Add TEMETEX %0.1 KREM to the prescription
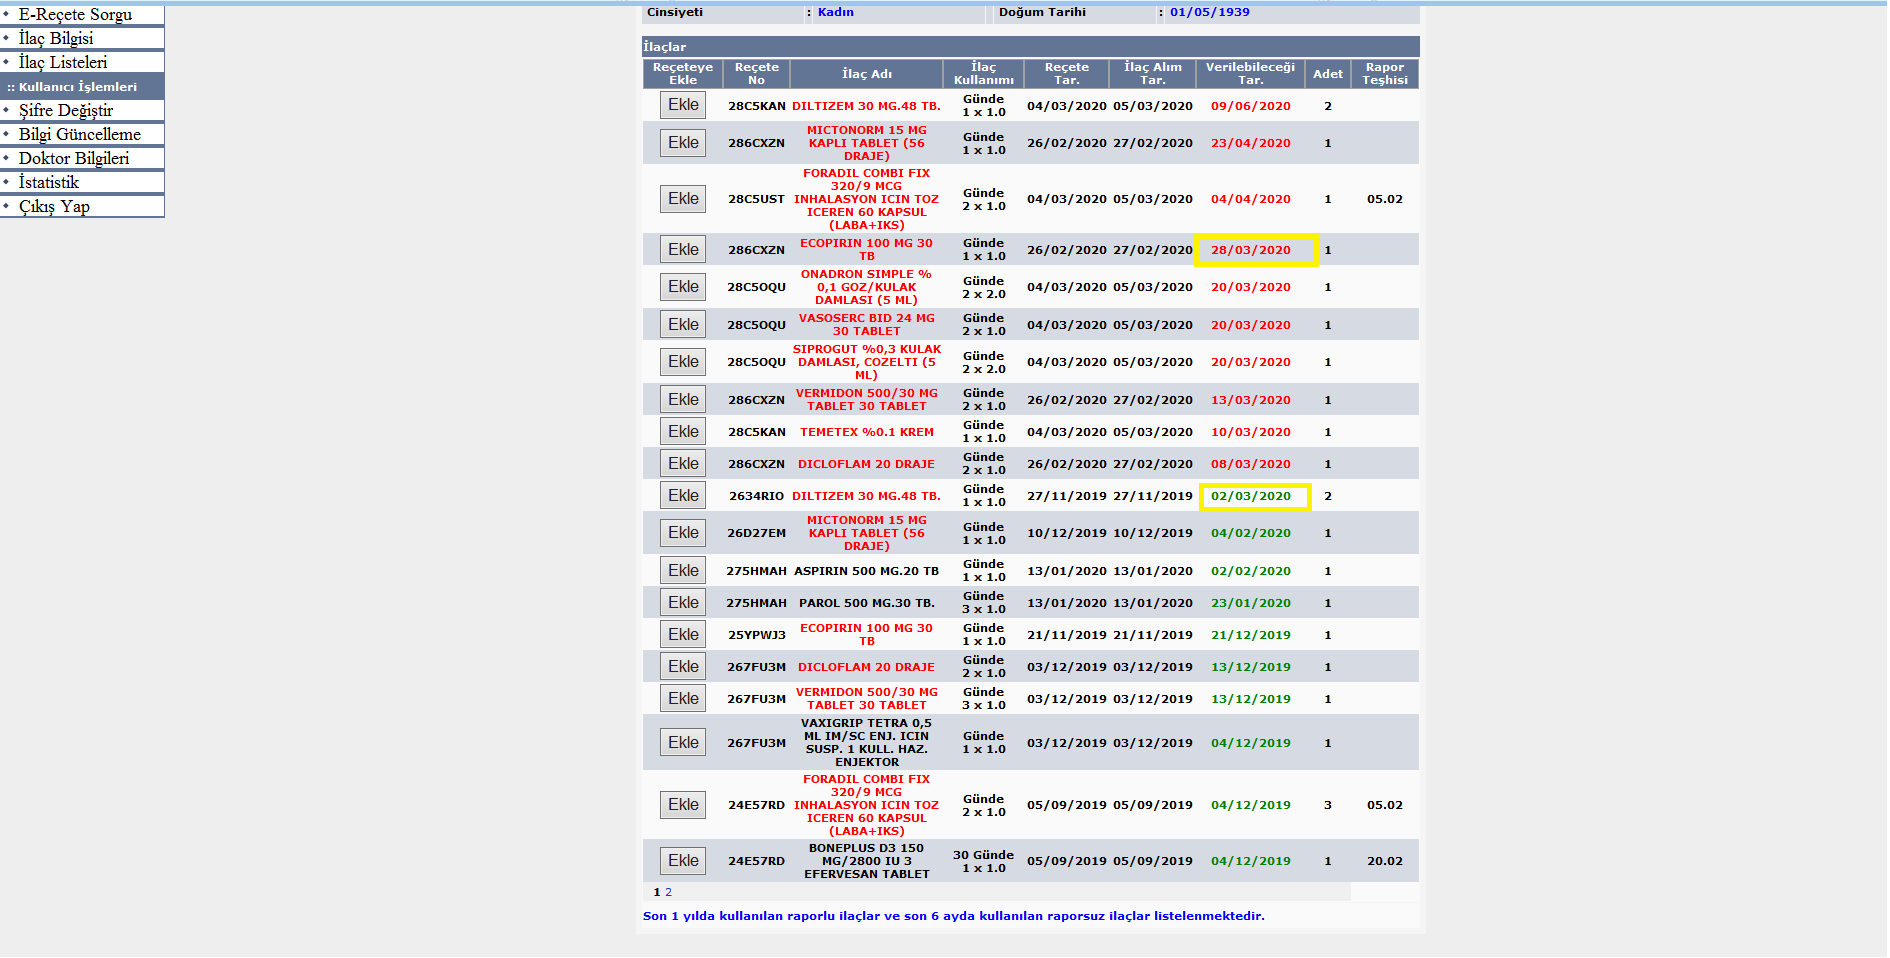1890x958 pixels. [x=683, y=432]
